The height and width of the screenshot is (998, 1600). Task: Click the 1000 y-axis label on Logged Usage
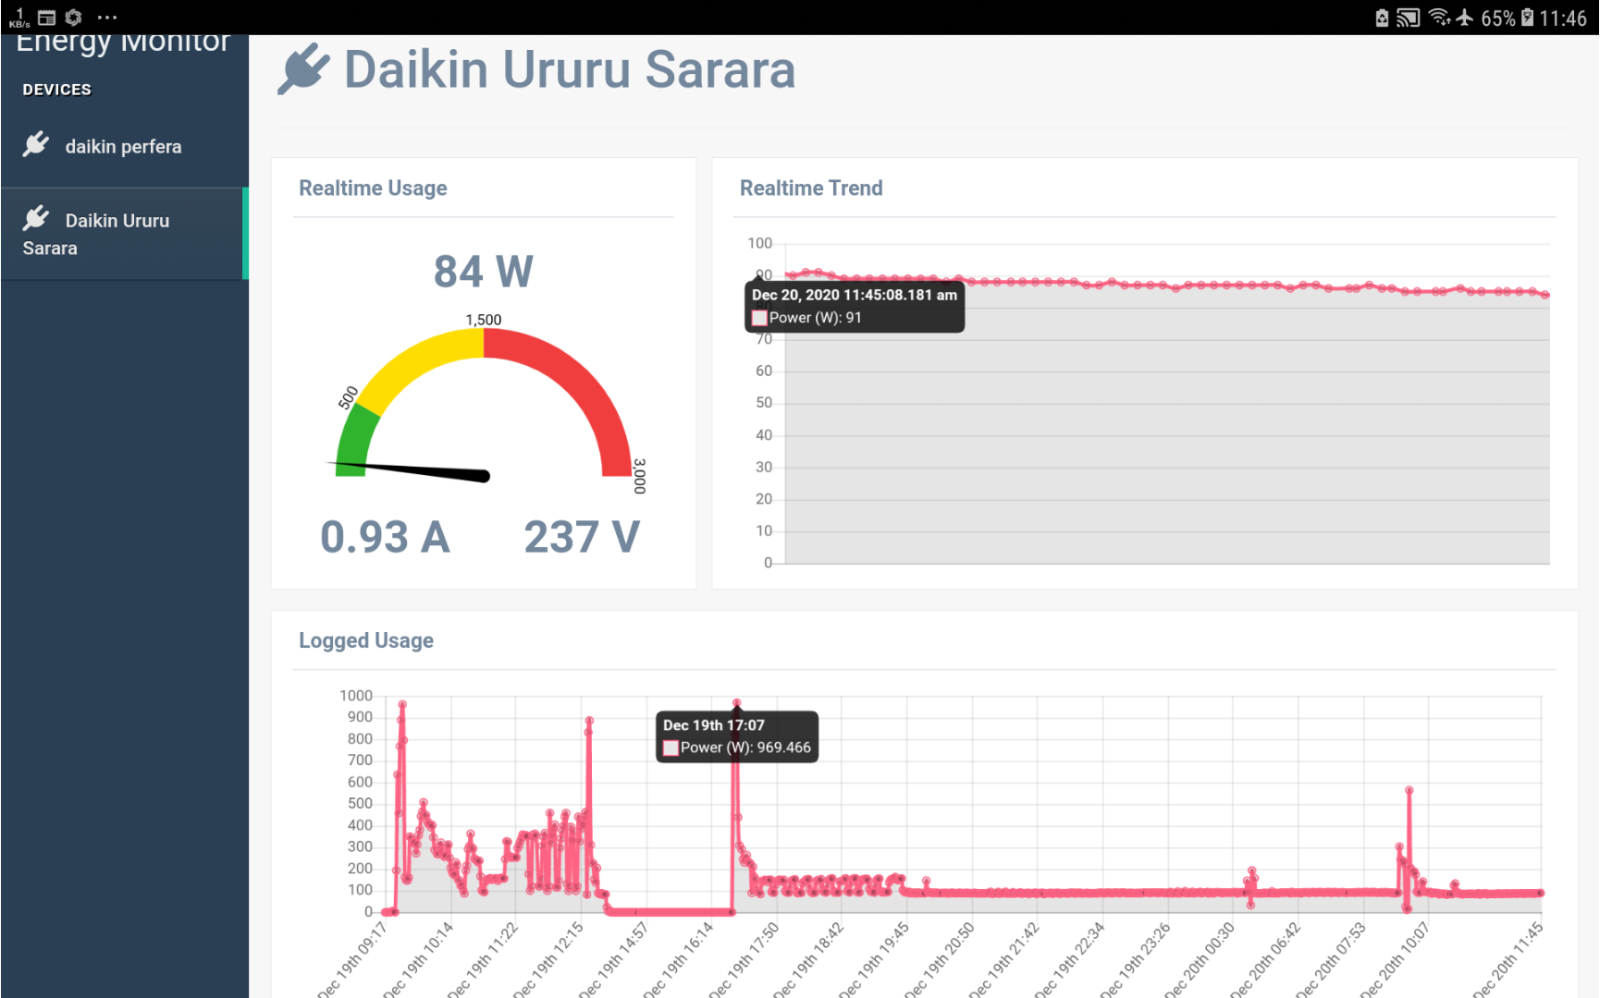point(356,695)
